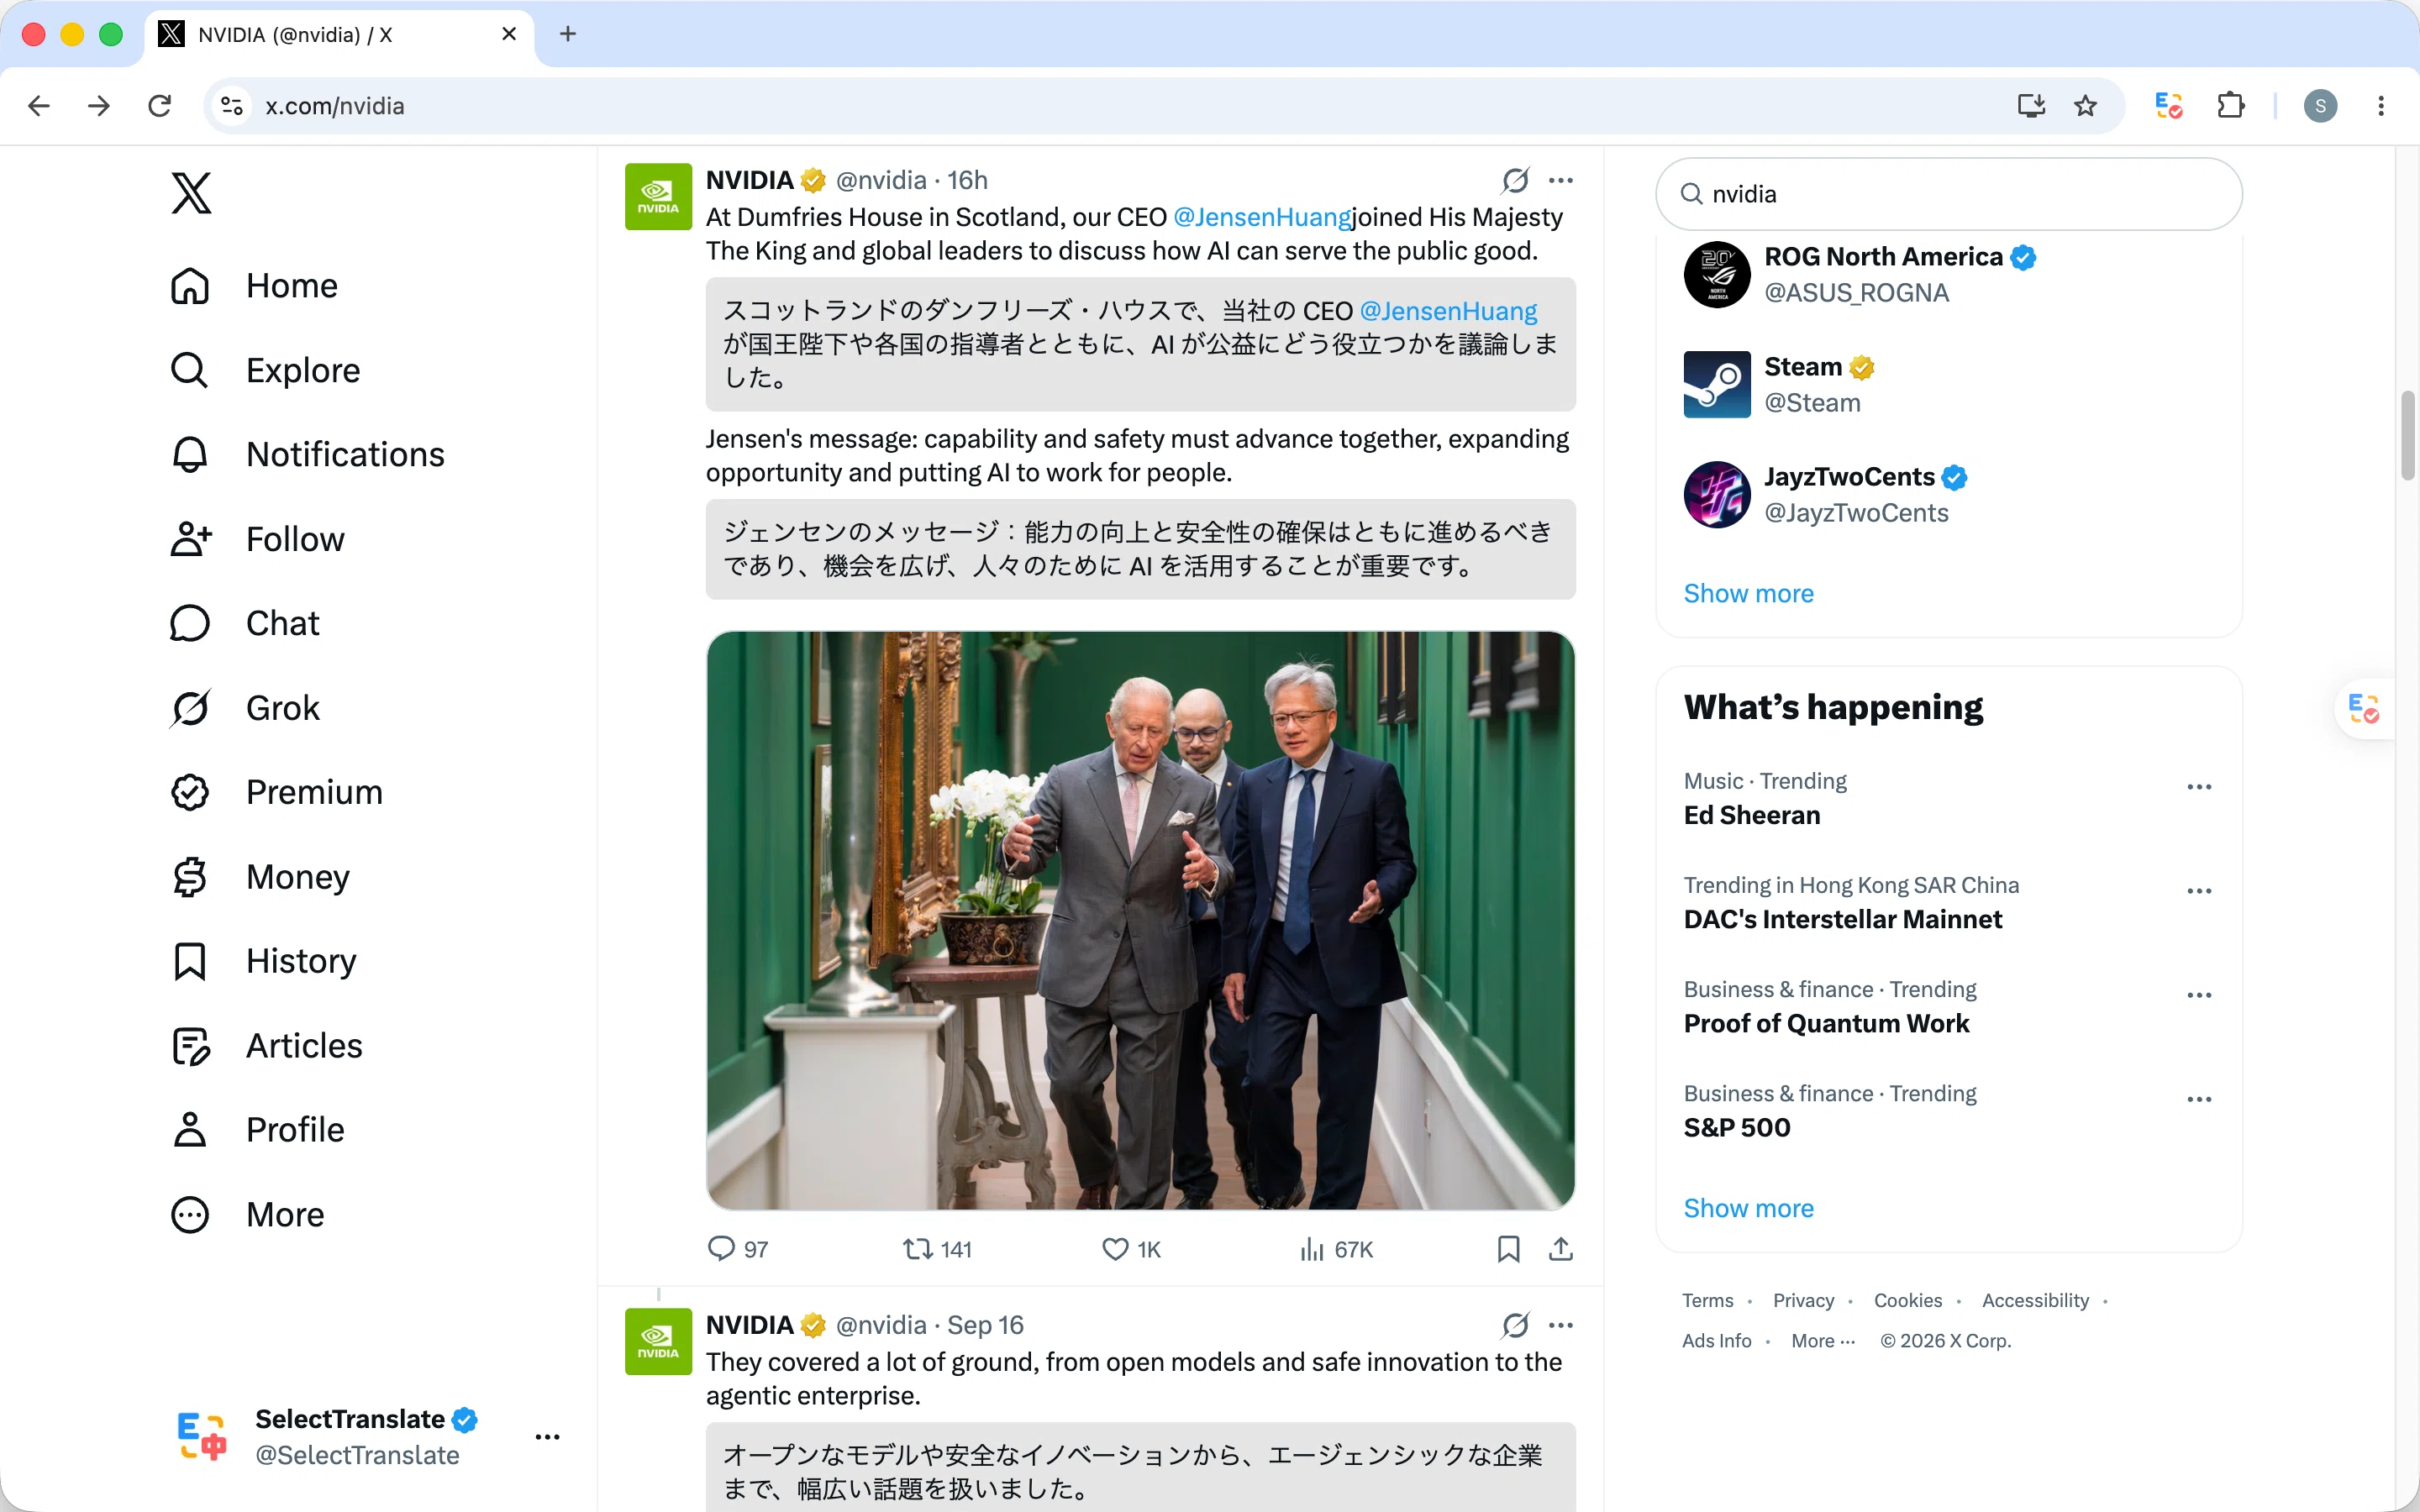Expand the footer More menu
This screenshot has height=1512, width=2420.
1823,1340
